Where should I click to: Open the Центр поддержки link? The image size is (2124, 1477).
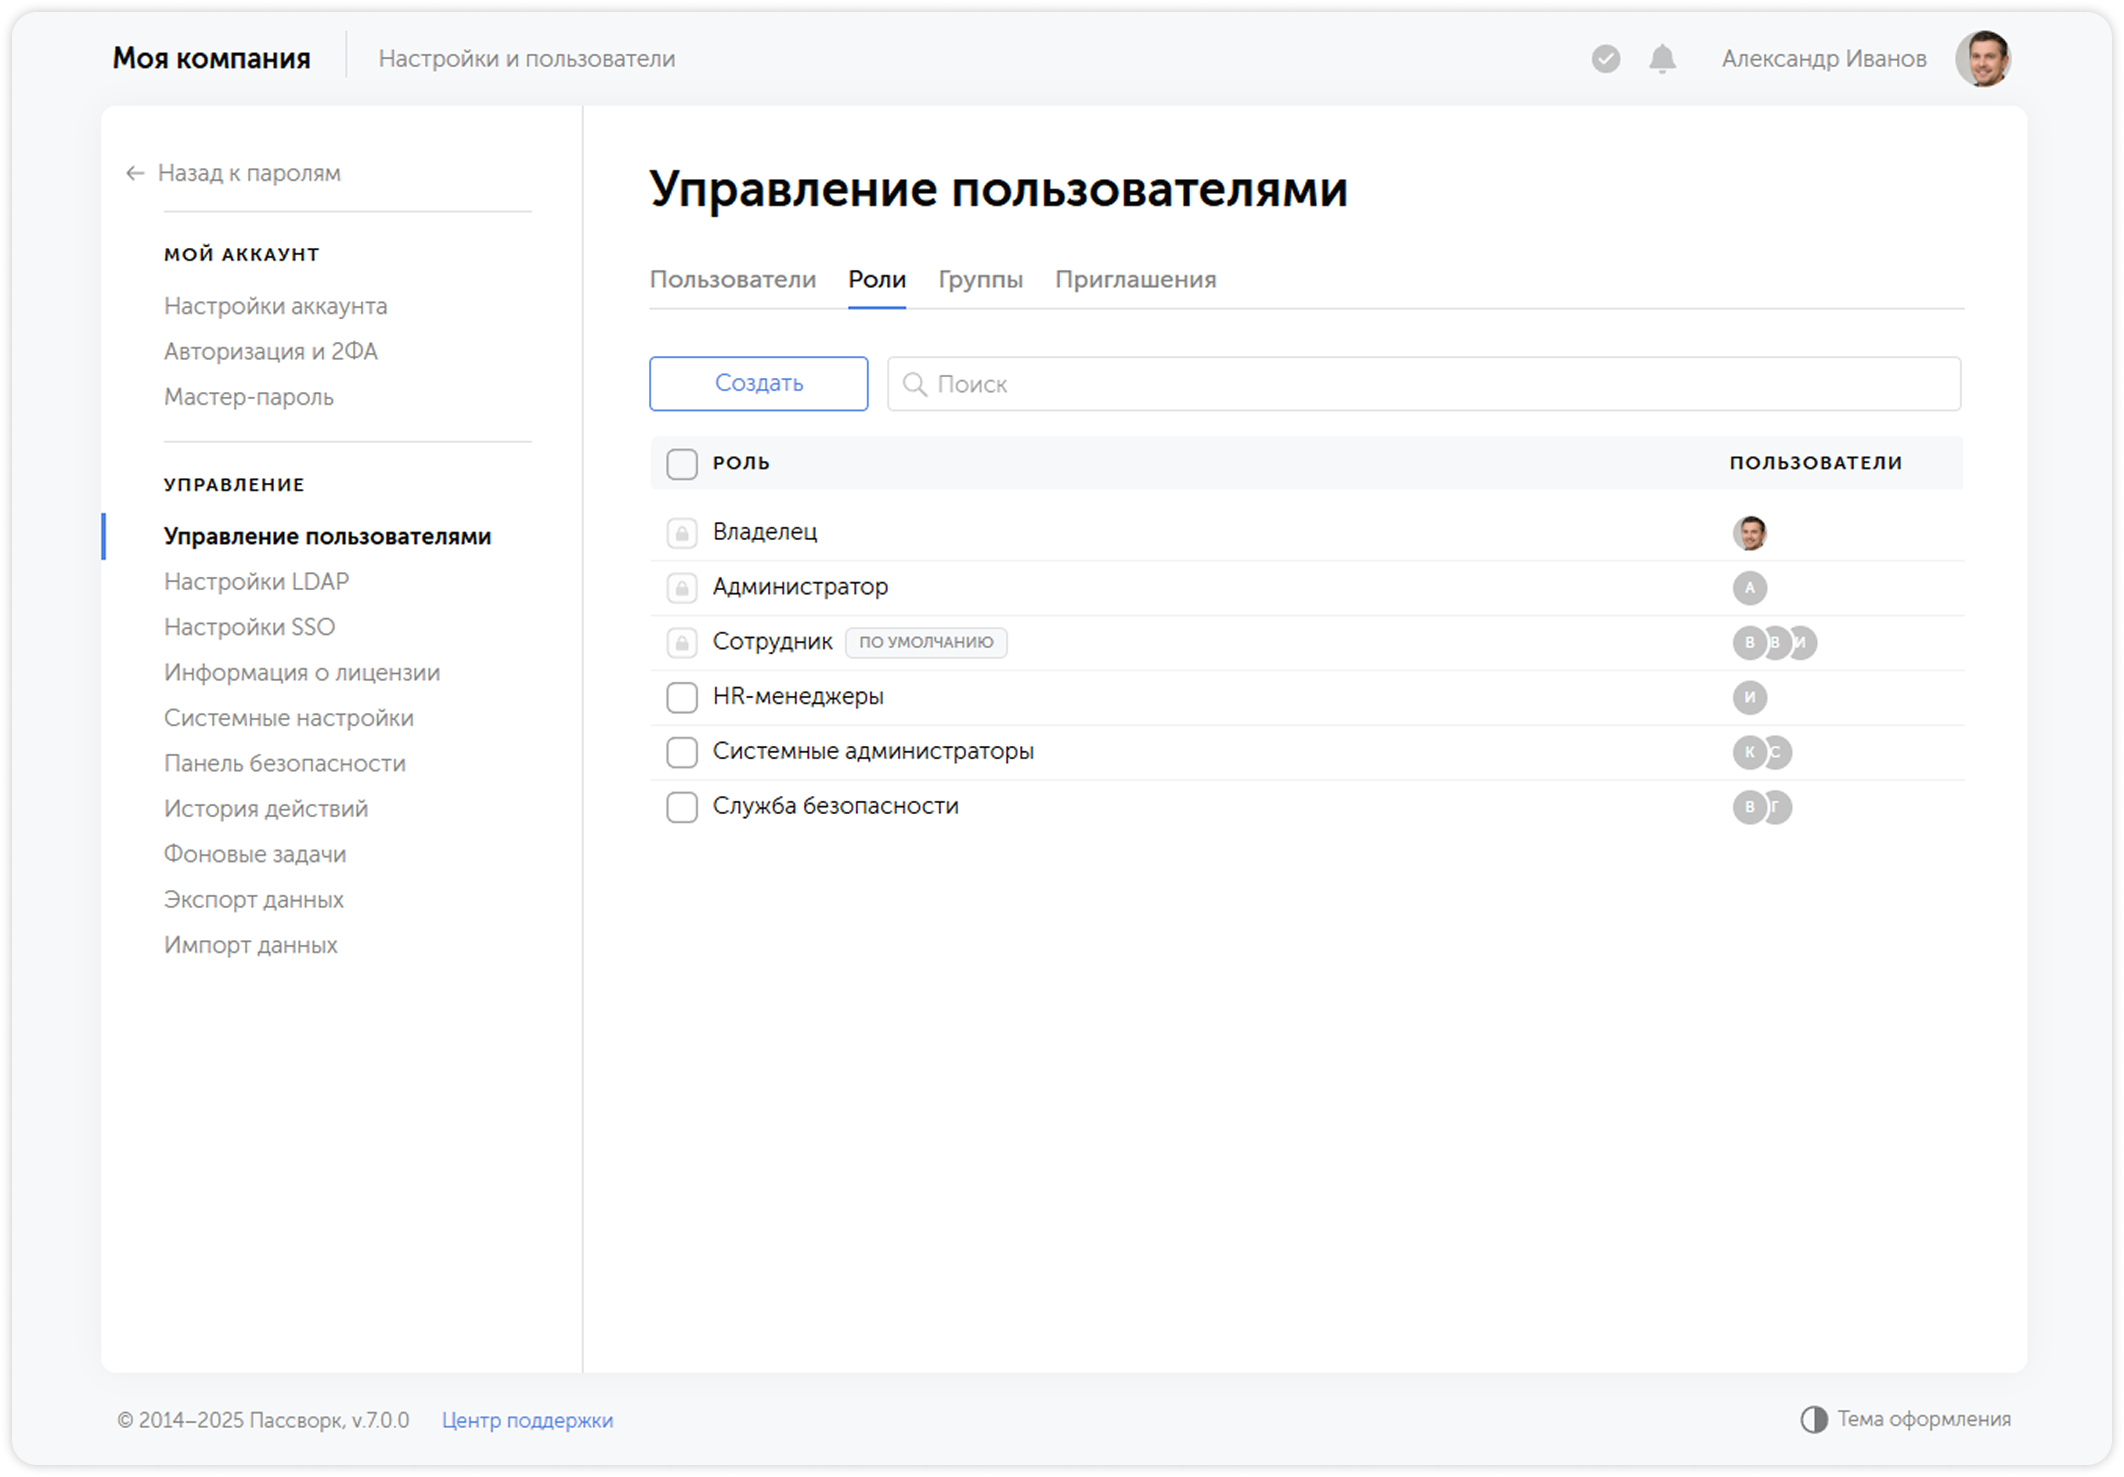coord(527,1420)
